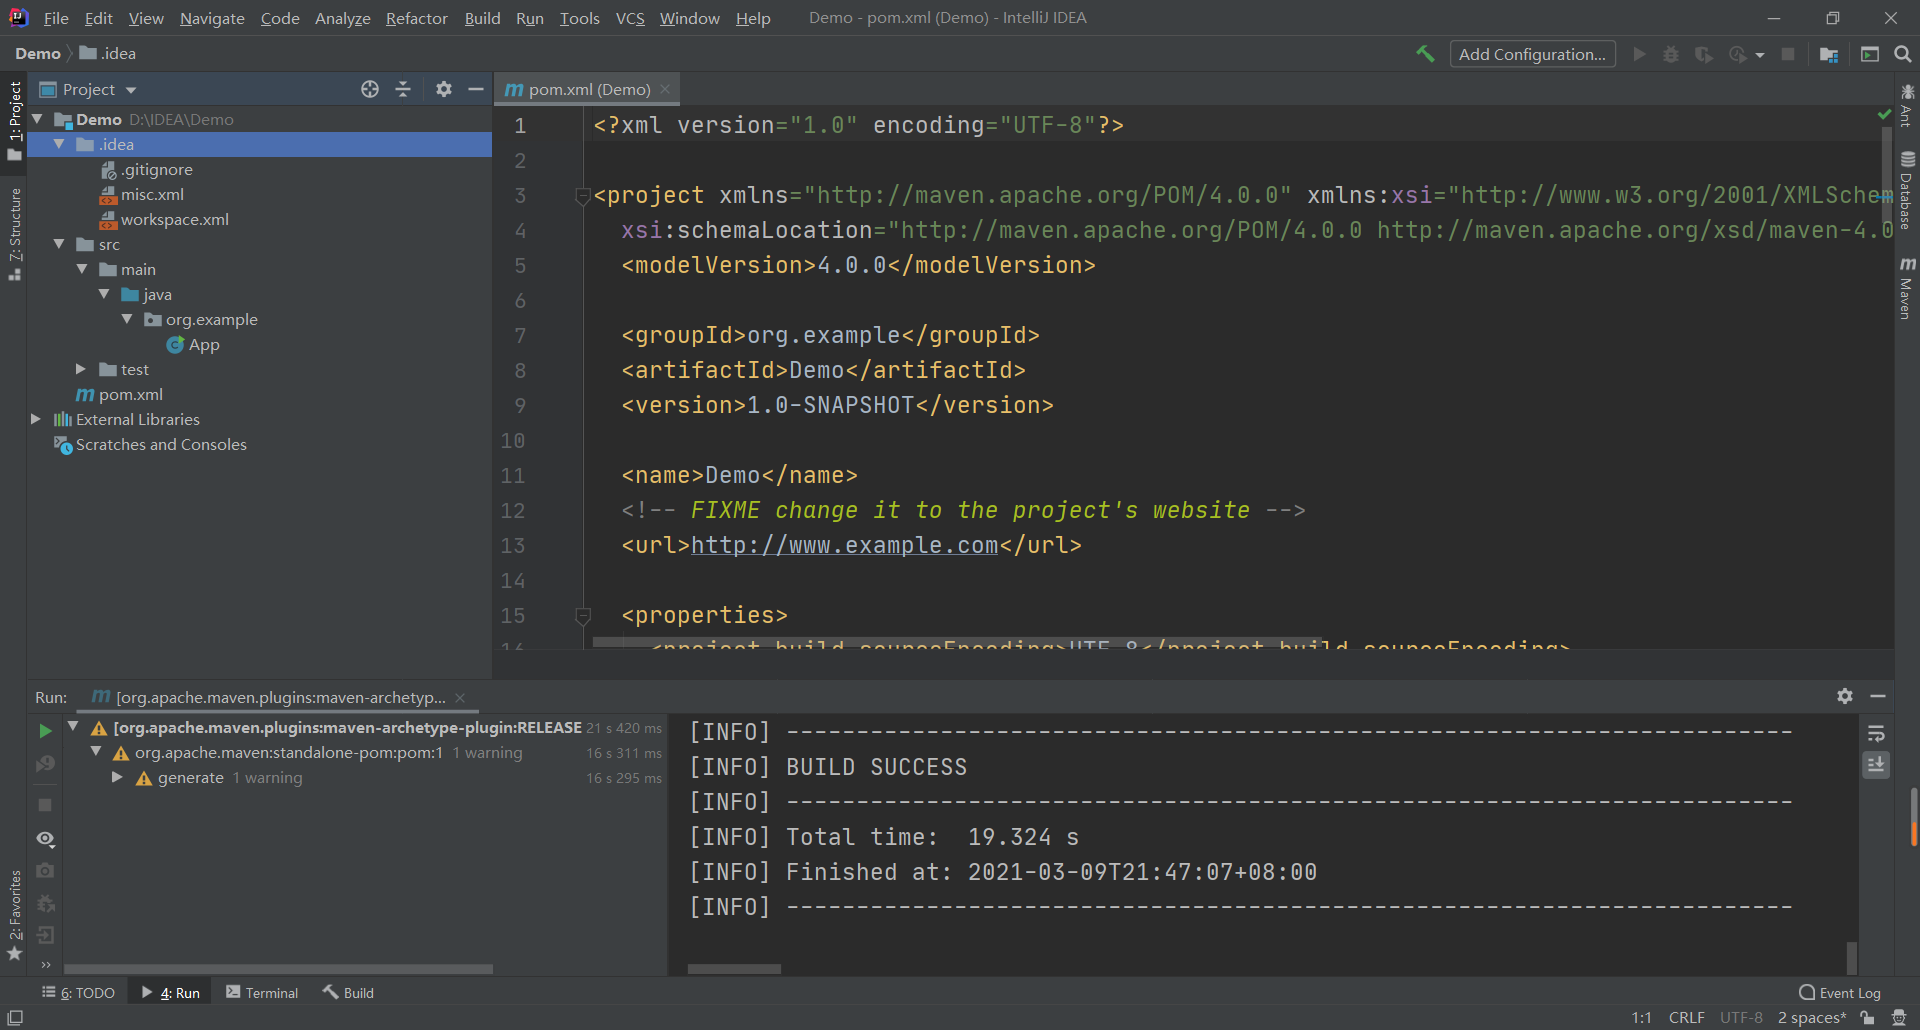Toggle soft-wrap in Run console
The image size is (1920, 1030).
1876,733
